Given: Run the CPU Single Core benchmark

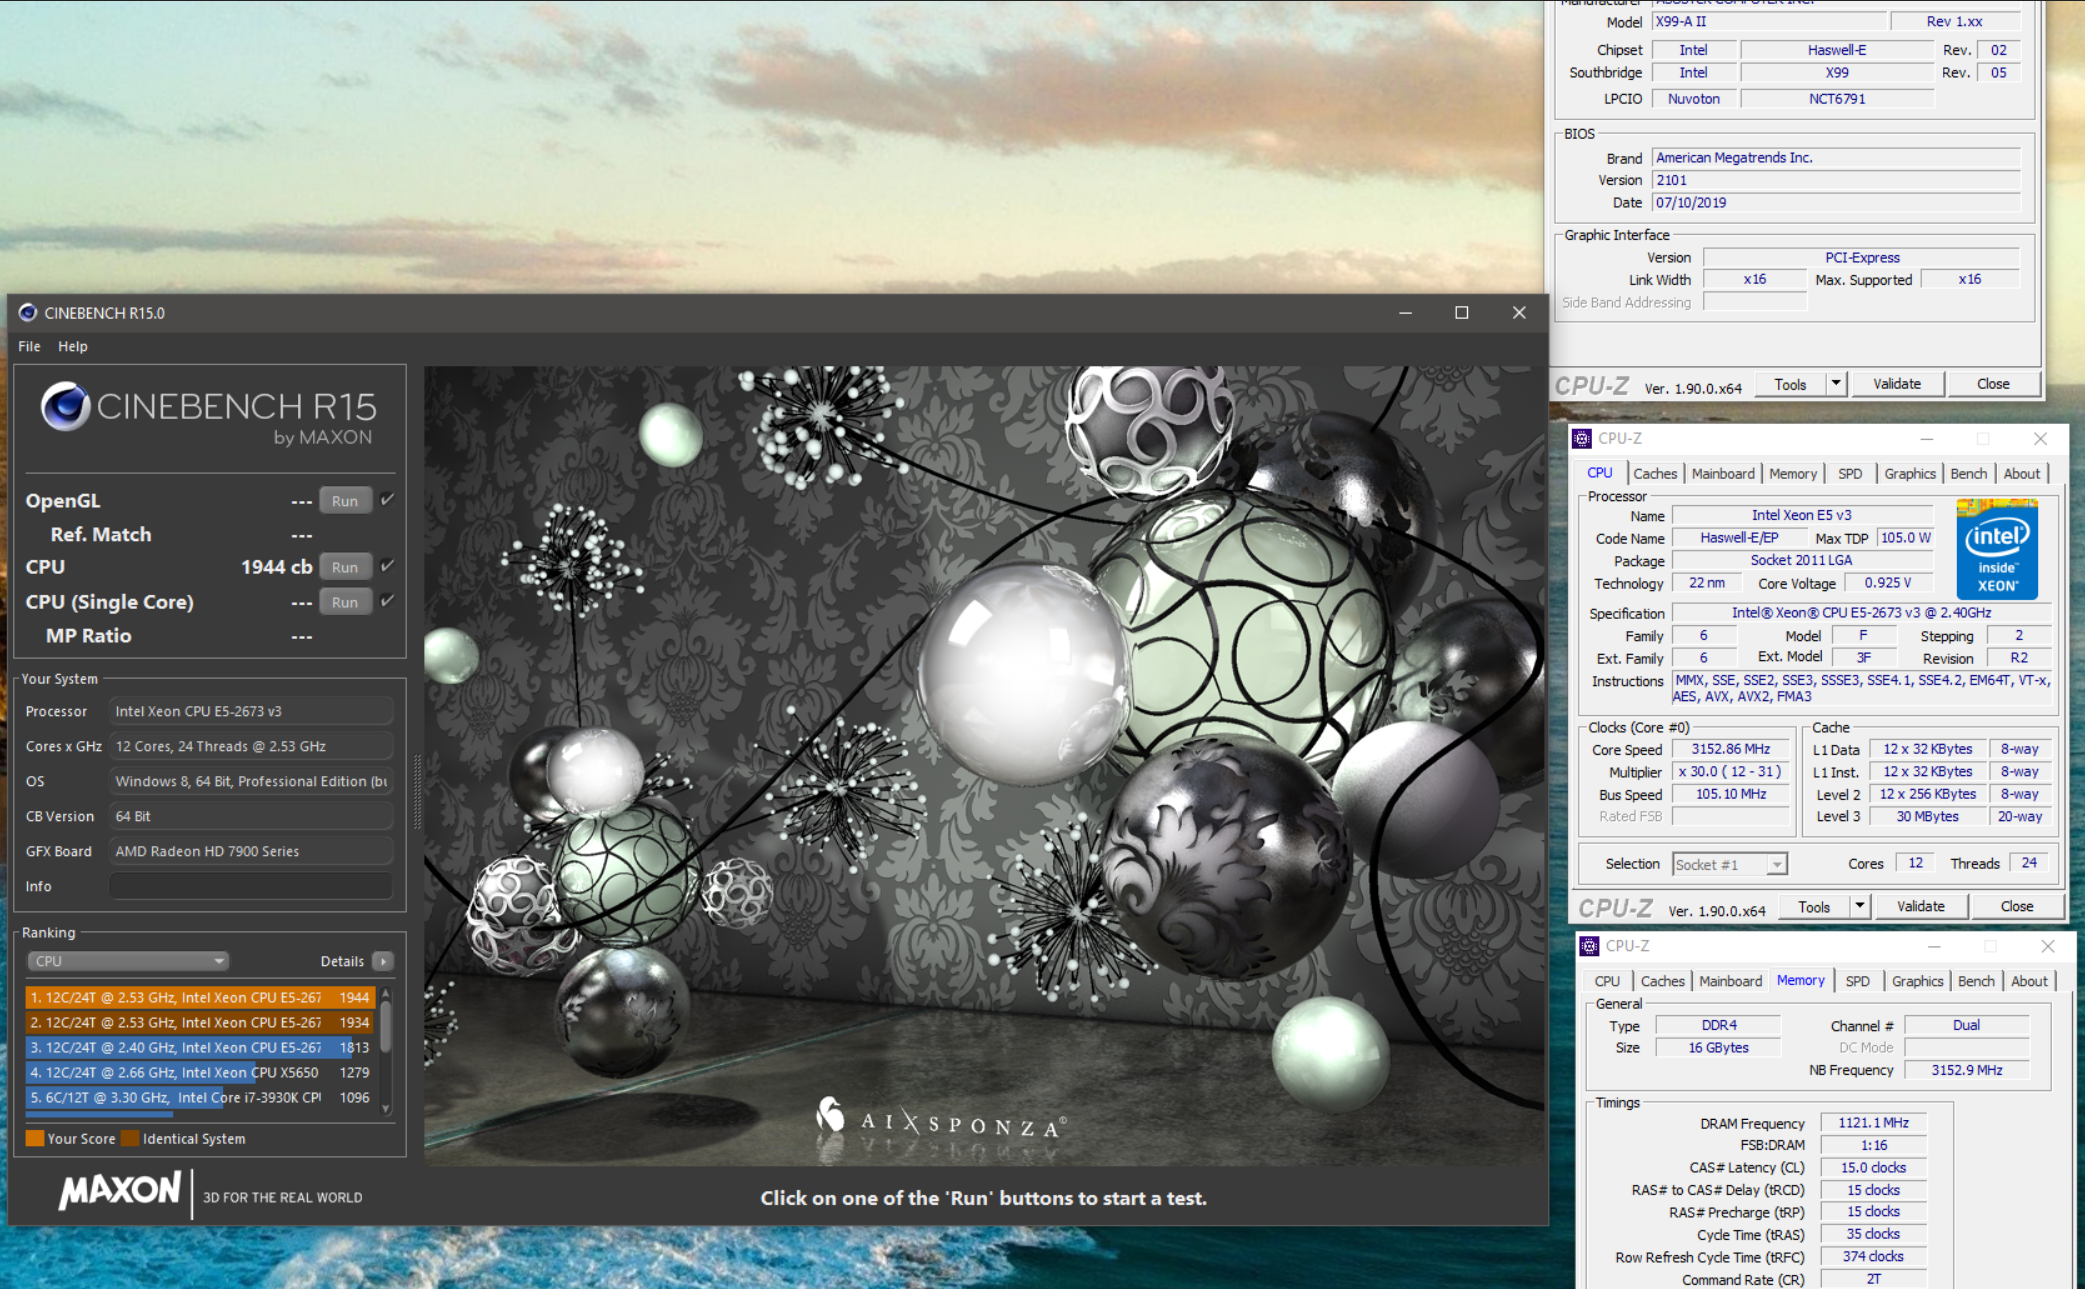Looking at the screenshot, I should click(345, 602).
